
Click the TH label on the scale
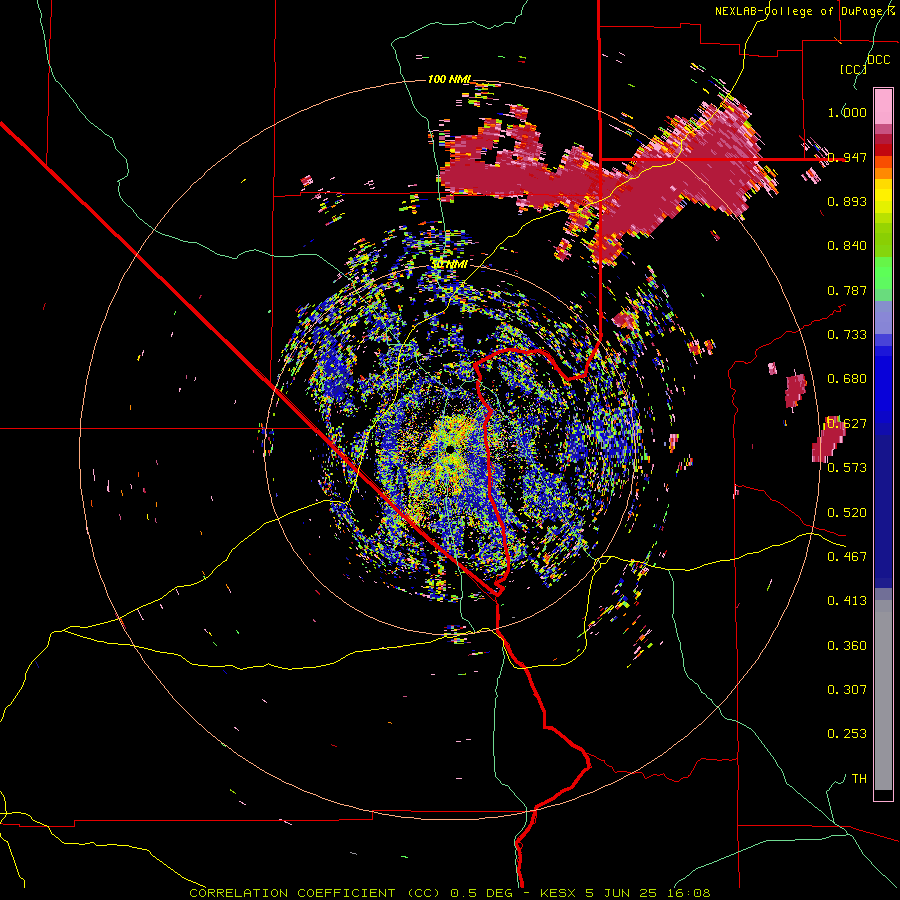click(x=859, y=779)
